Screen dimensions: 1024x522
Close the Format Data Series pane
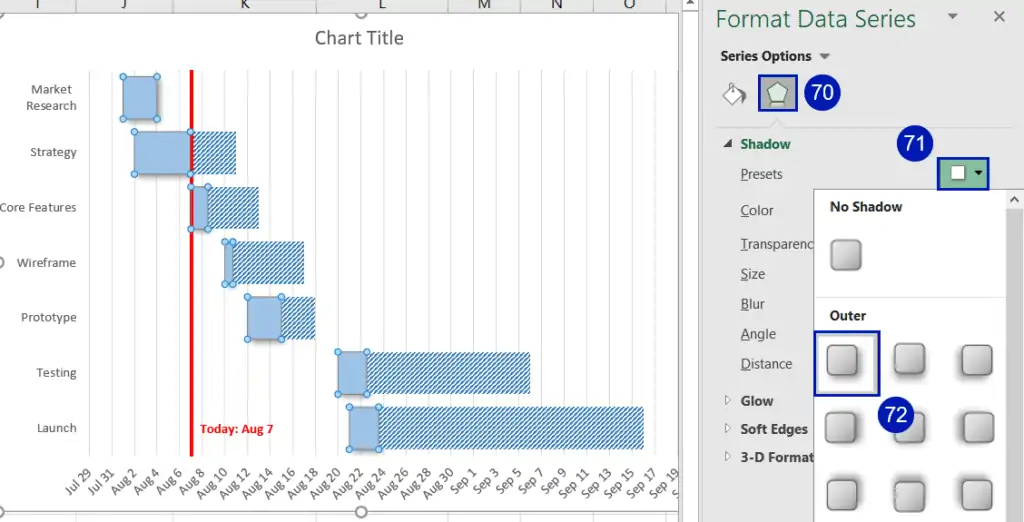tap(999, 17)
